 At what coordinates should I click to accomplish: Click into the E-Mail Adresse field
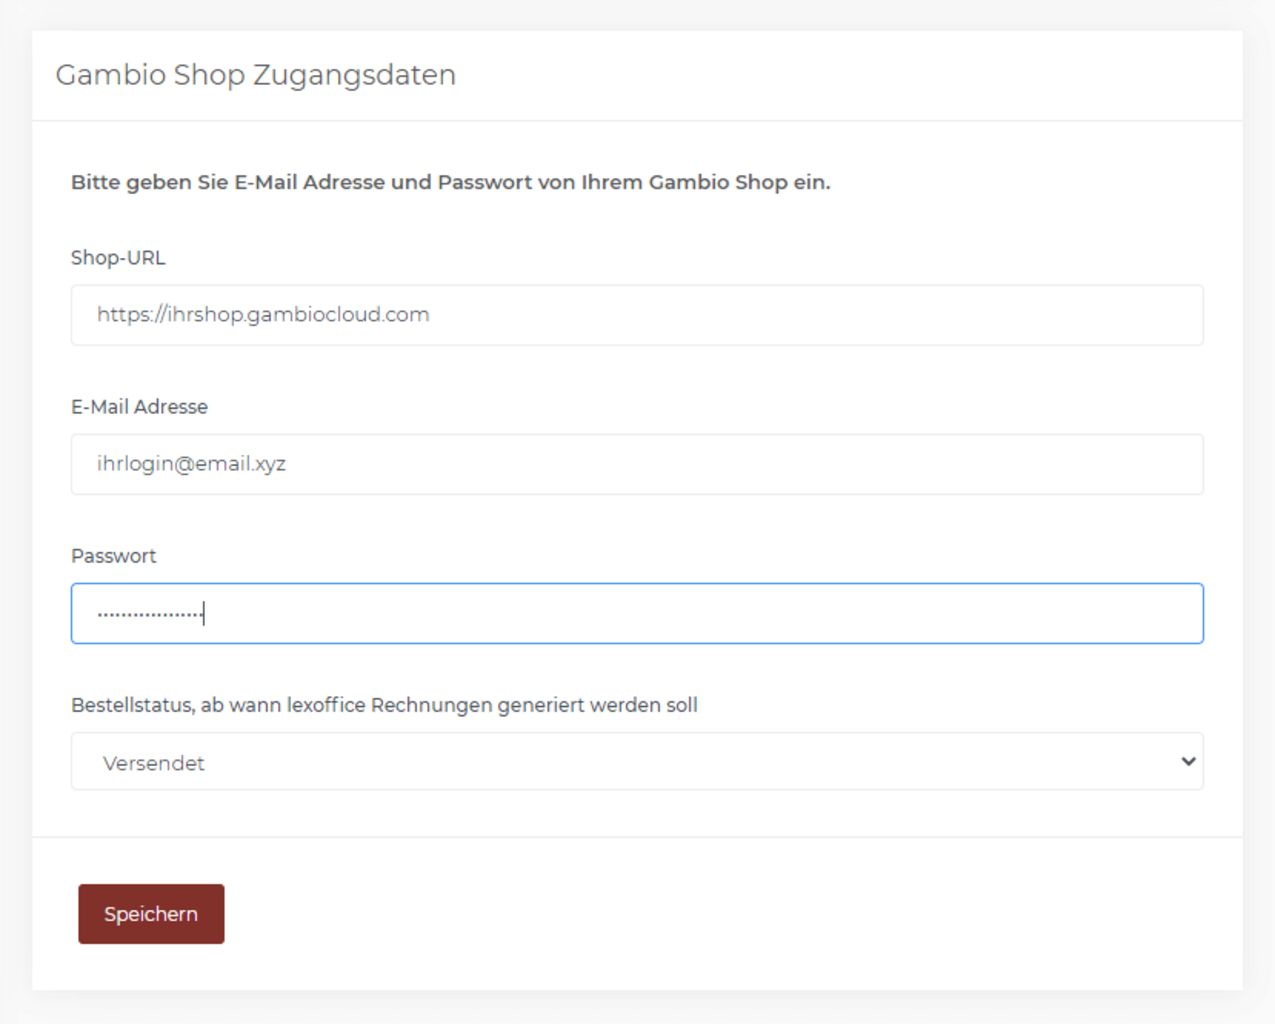[x=636, y=464]
